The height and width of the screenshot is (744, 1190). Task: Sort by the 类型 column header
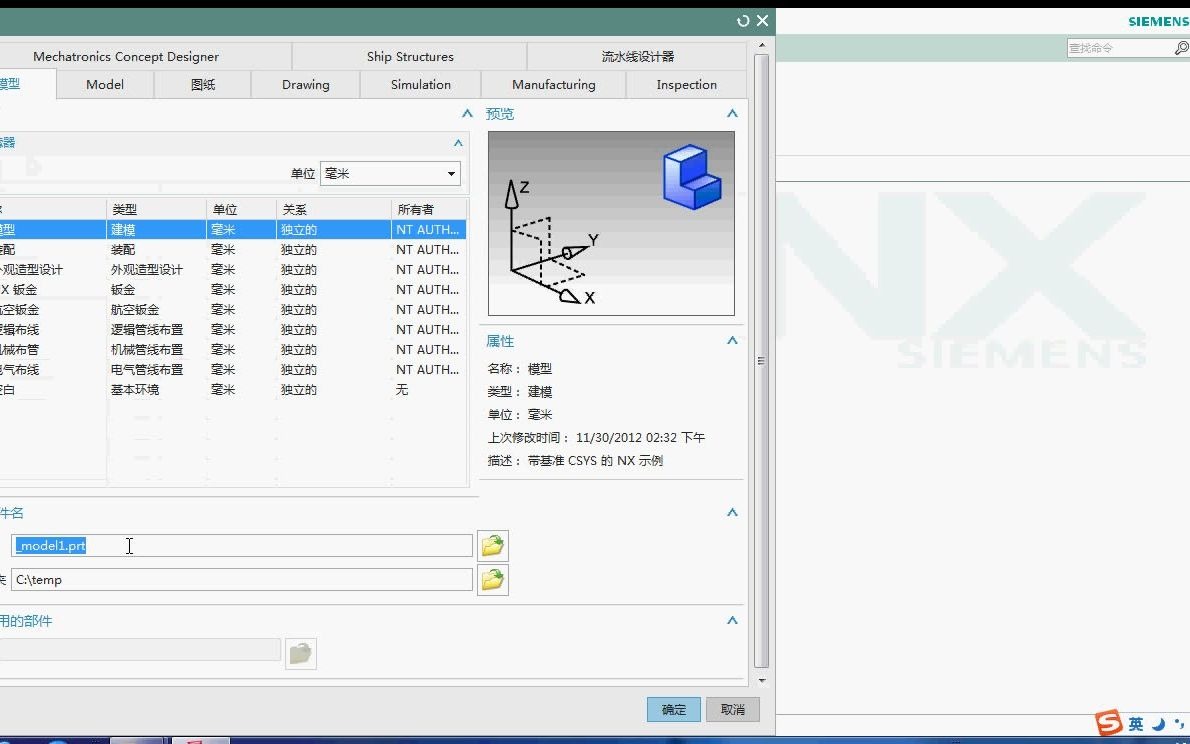156,210
